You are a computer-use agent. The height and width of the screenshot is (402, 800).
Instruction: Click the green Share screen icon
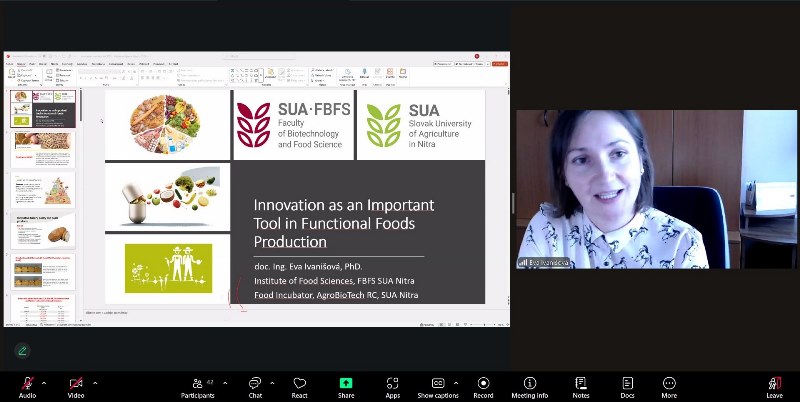346,384
